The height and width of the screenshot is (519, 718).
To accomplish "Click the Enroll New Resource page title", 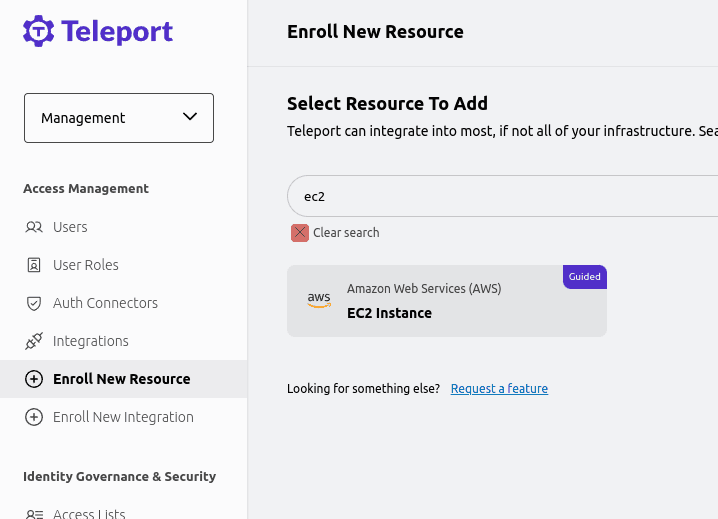I will pyautogui.click(x=375, y=32).
